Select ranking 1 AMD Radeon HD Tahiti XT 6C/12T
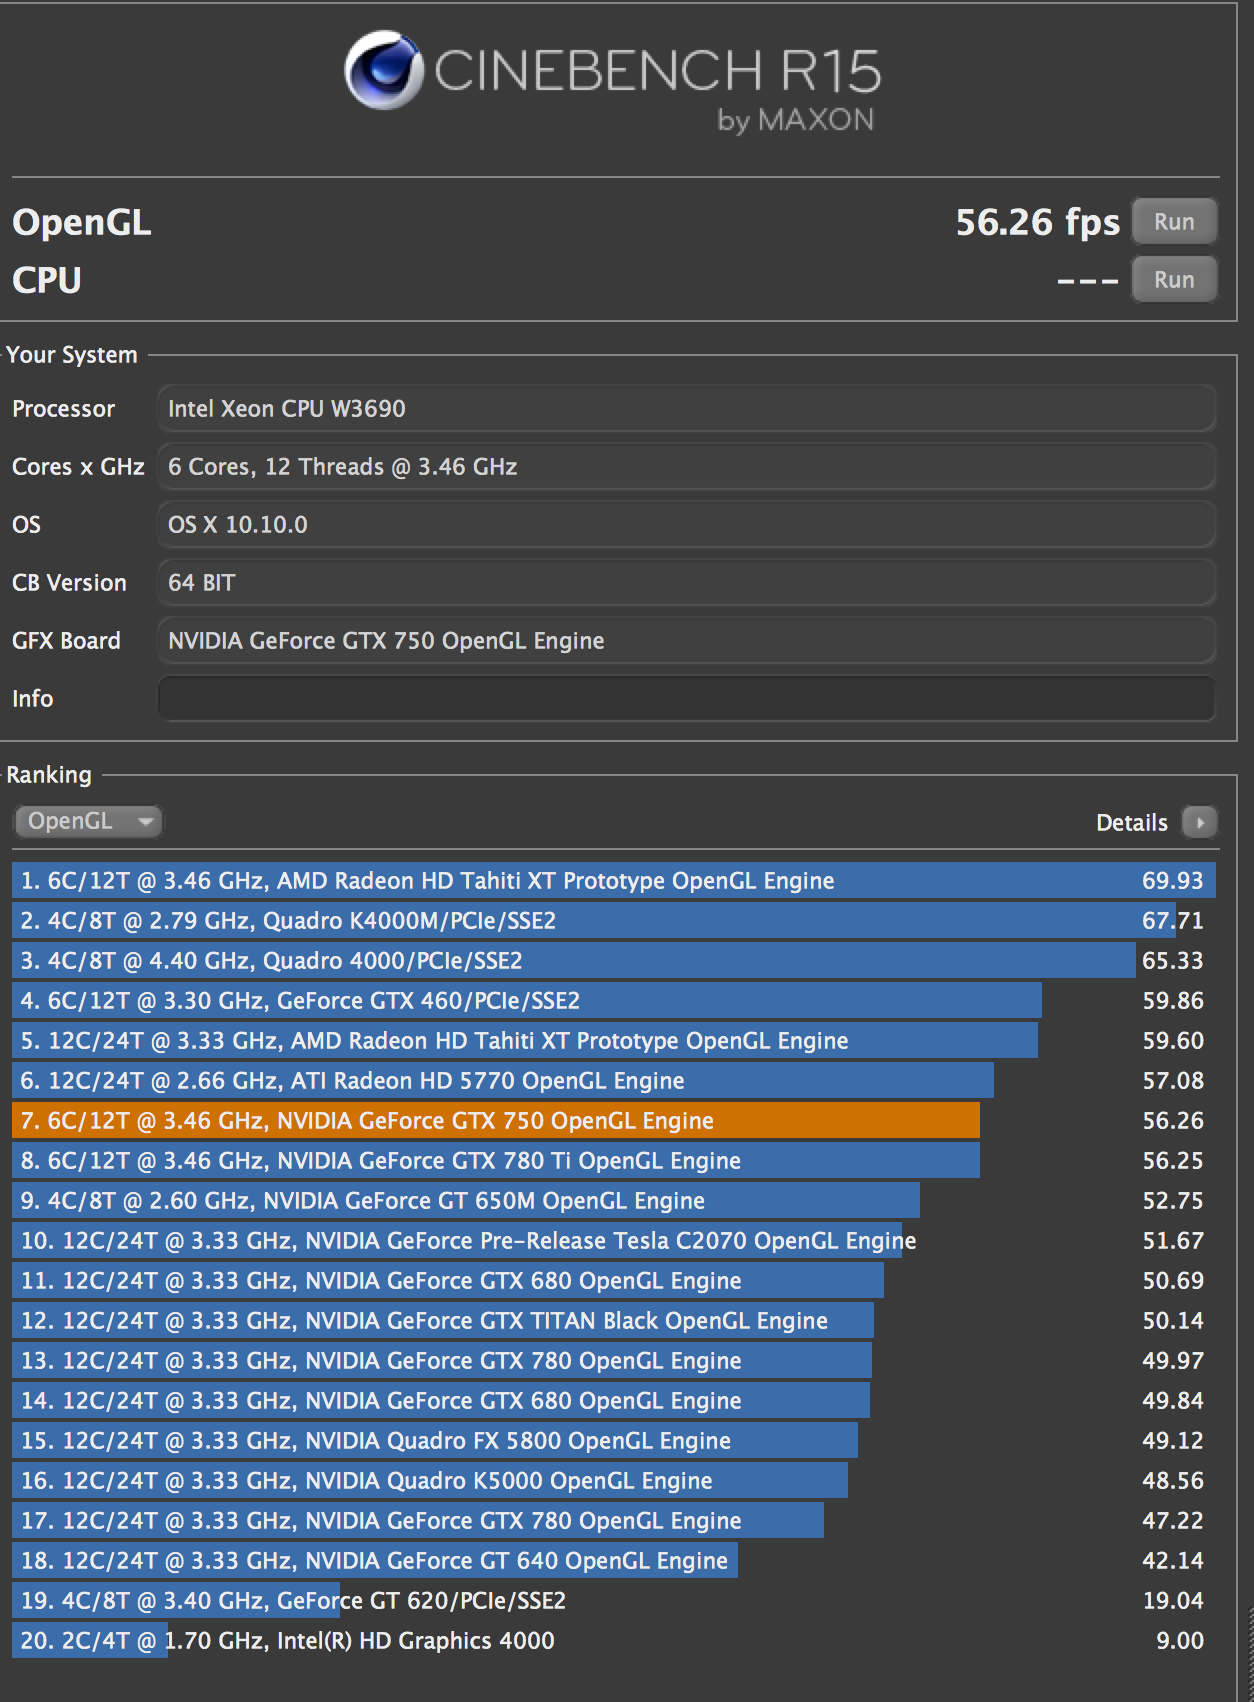1254x1702 pixels. [x=614, y=880]
